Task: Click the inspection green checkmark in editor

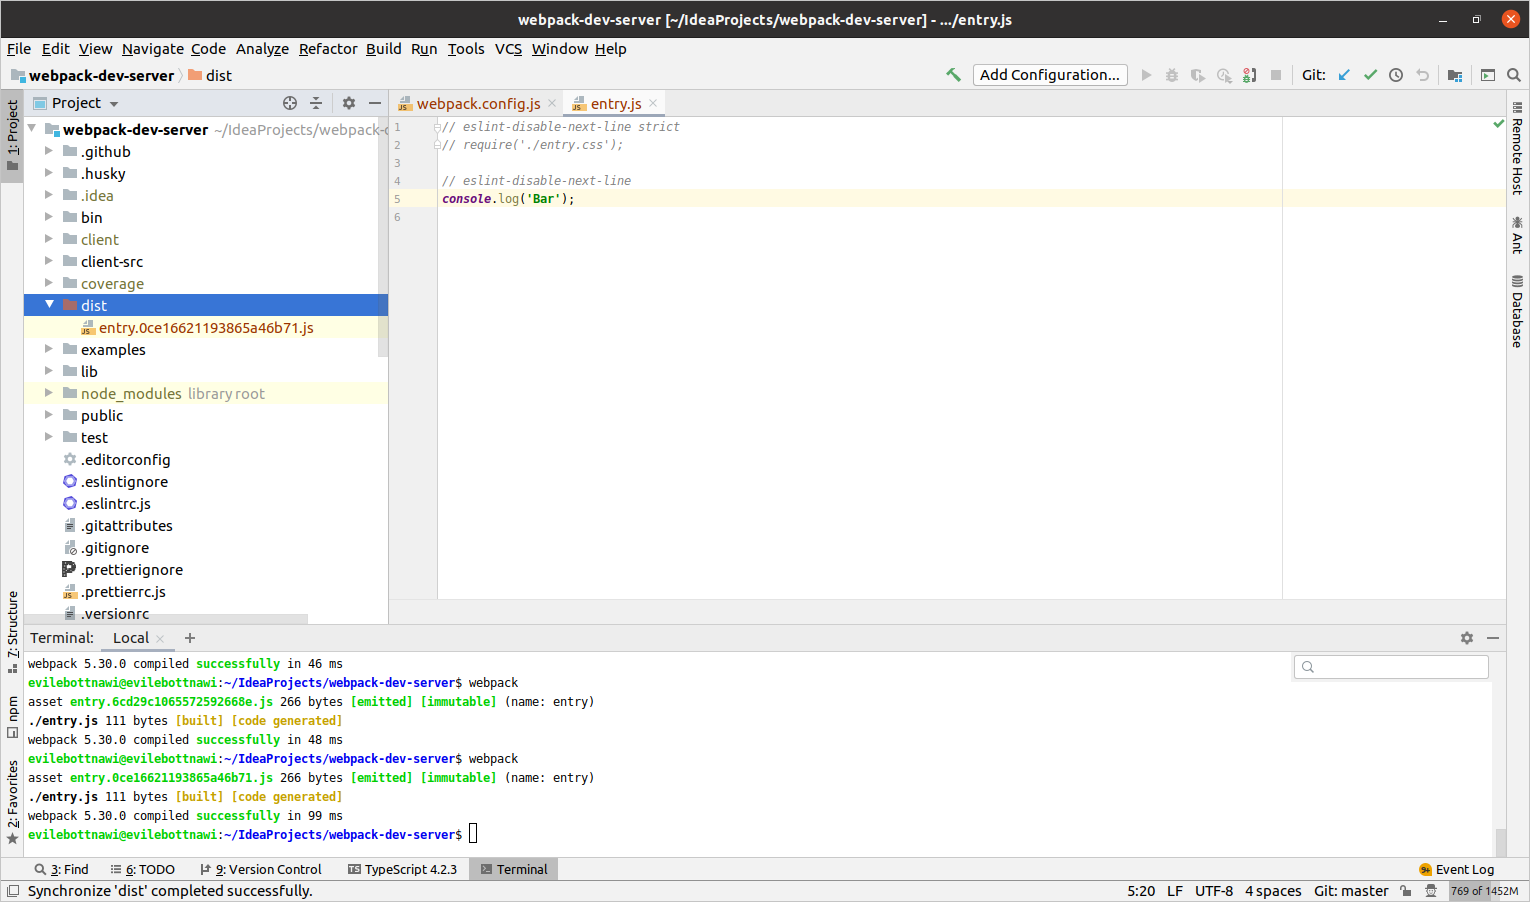Action: pos(1498,124)
